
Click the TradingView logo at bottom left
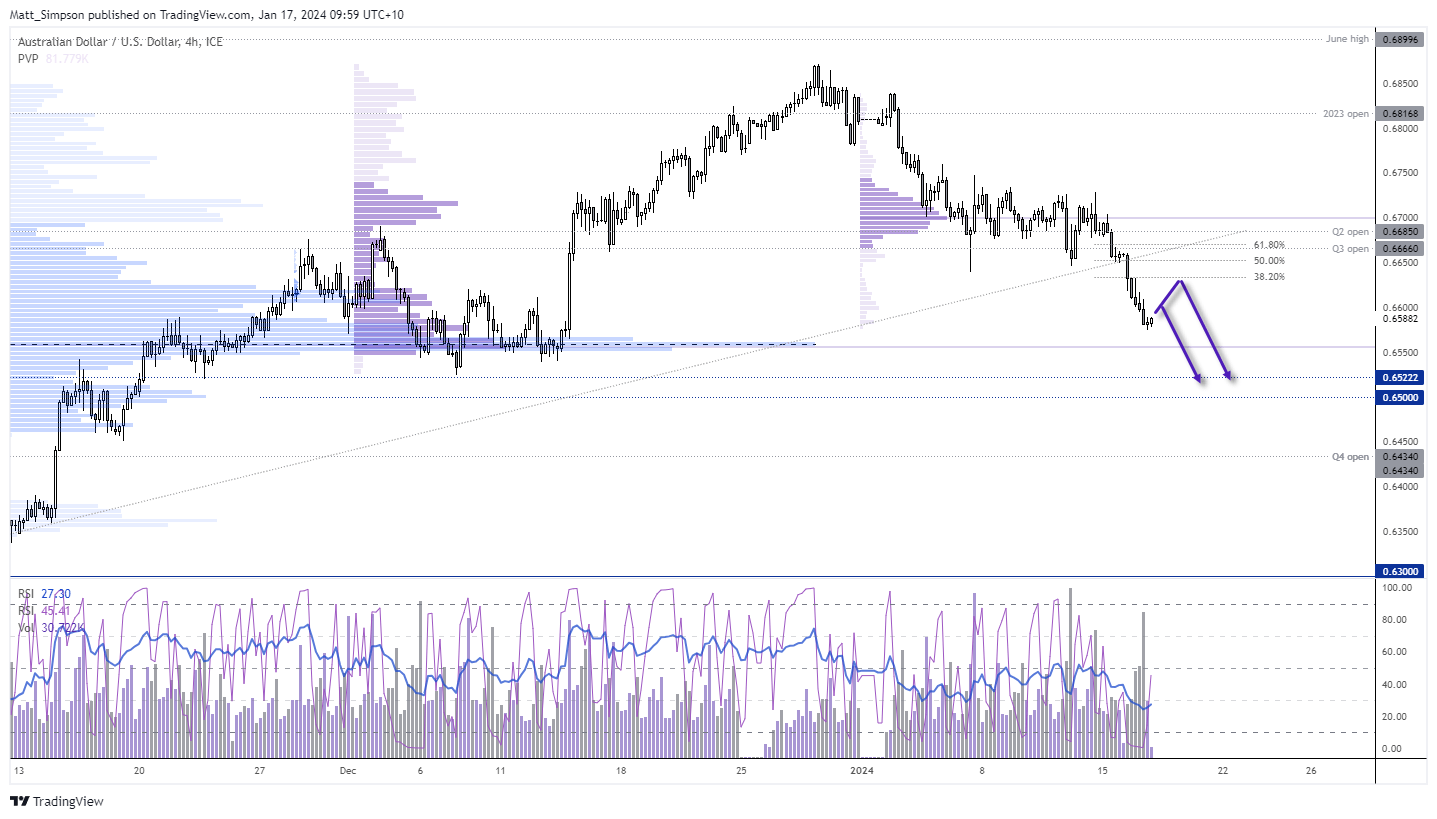pyautogui.click(x=57, y=801)
